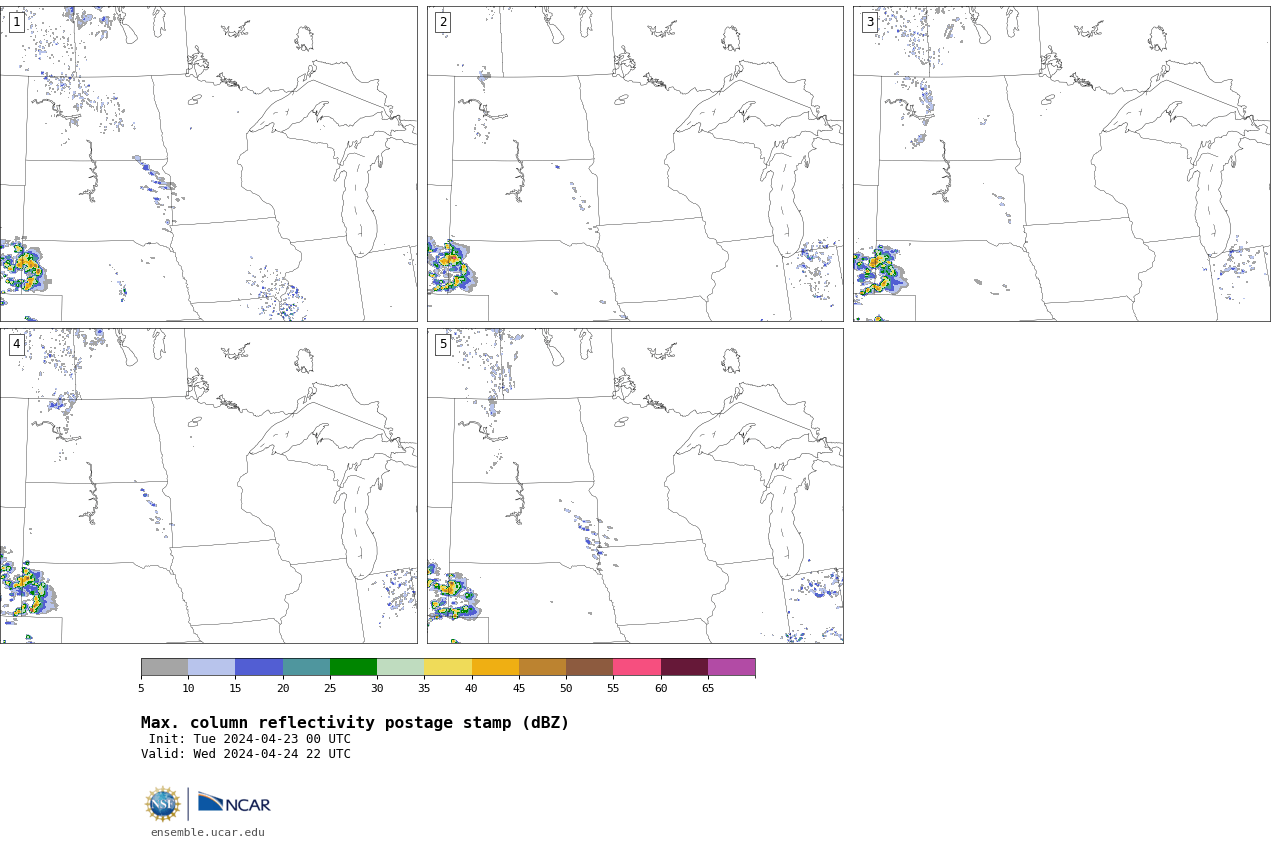Select the orange 40-45 dBZ swatch
This screenshot has width=1280, height=844.
coord(495,667)
